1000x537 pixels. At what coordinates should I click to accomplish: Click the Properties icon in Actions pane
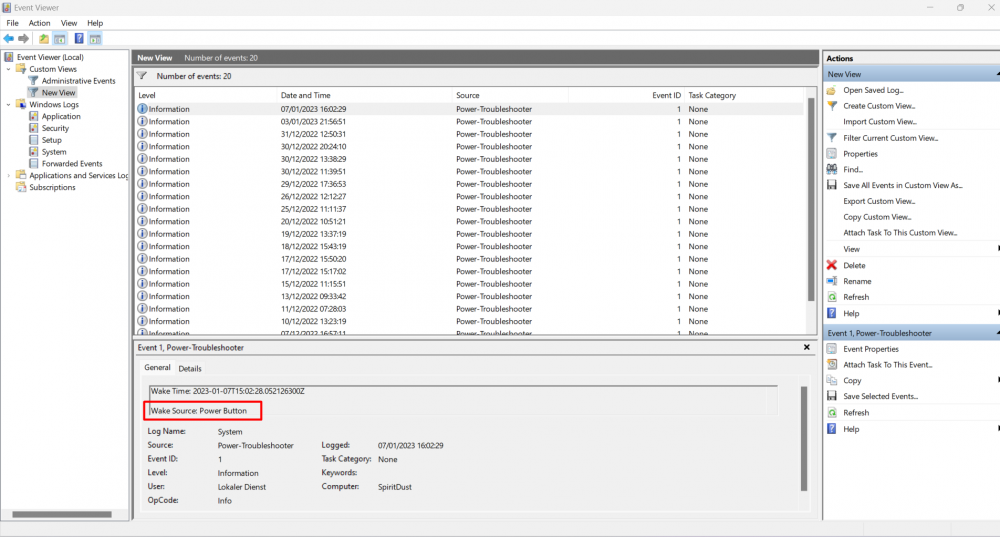tap(832, 154)
